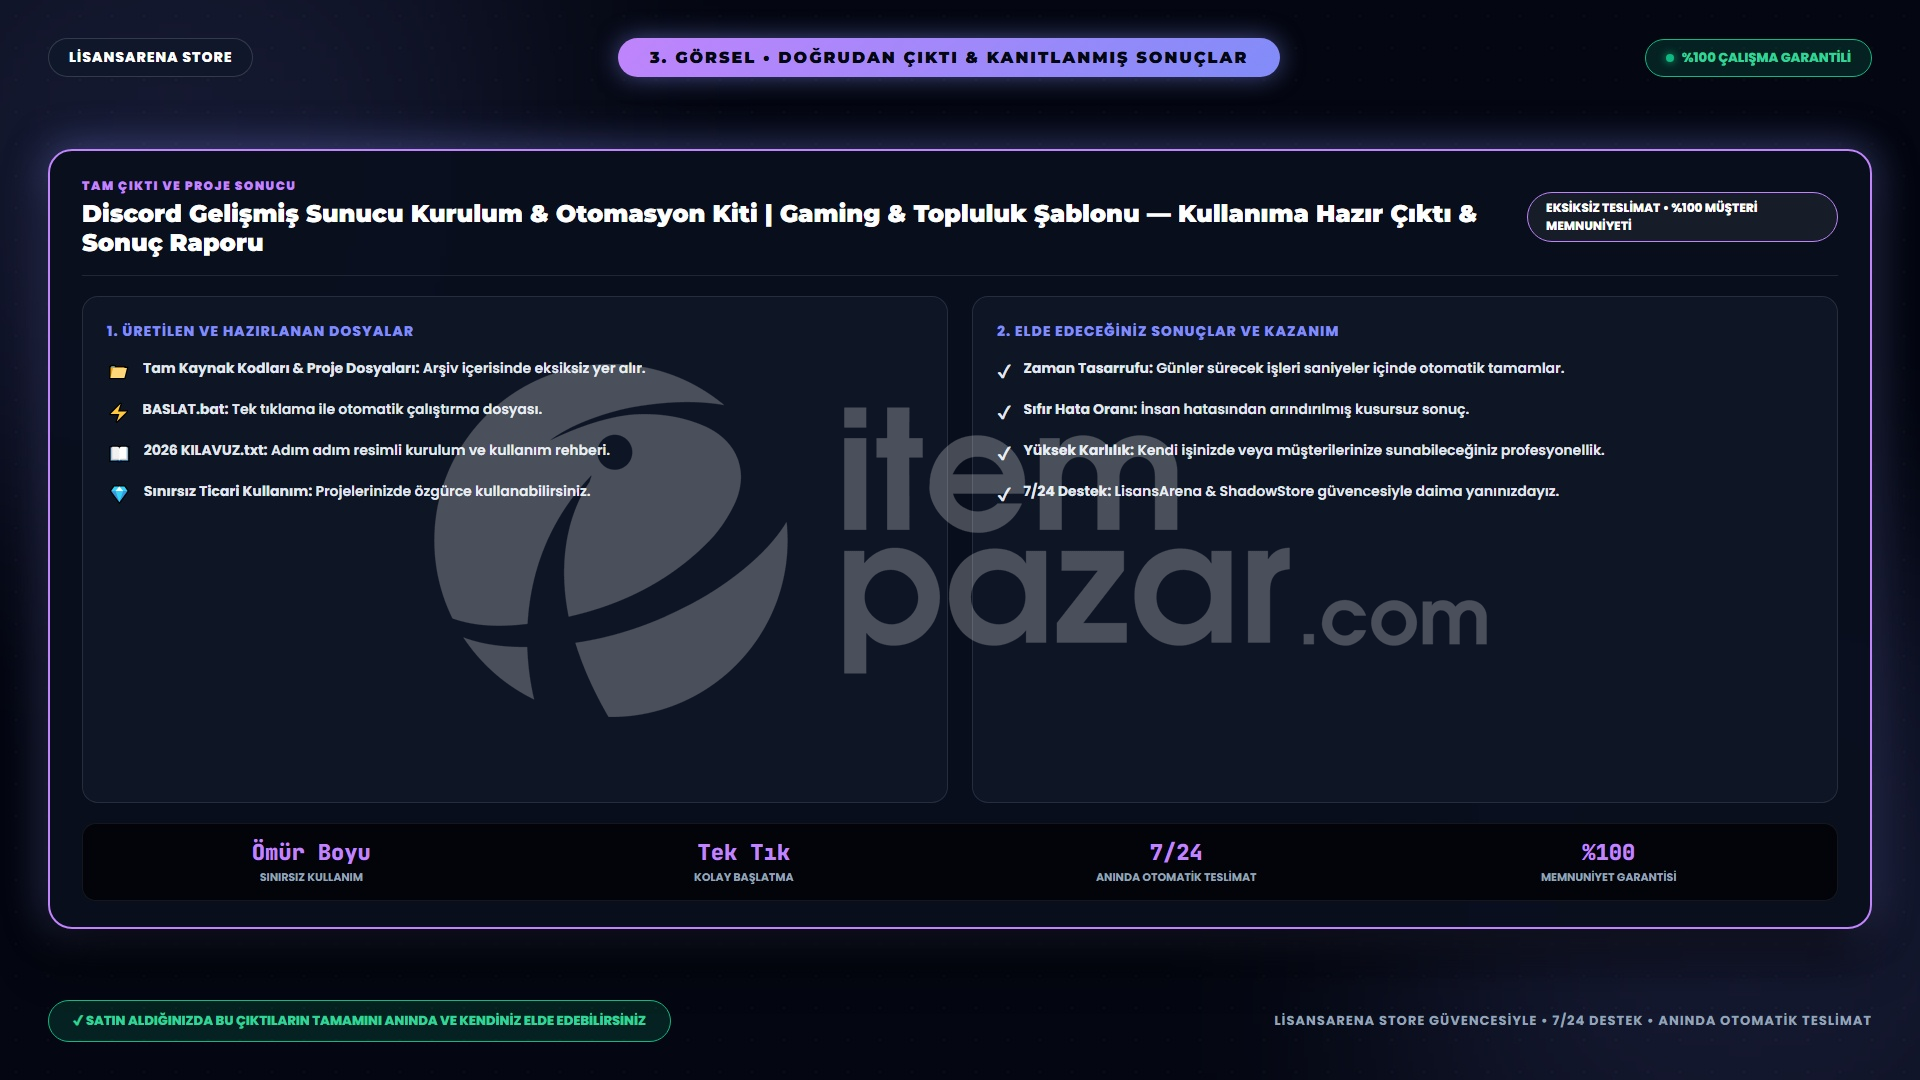This screenshot has width=1920, height=1080.
Task: Click the diamond icon beside Sınırsız Ticari Kullanım
Action: (x=119, y=494)
